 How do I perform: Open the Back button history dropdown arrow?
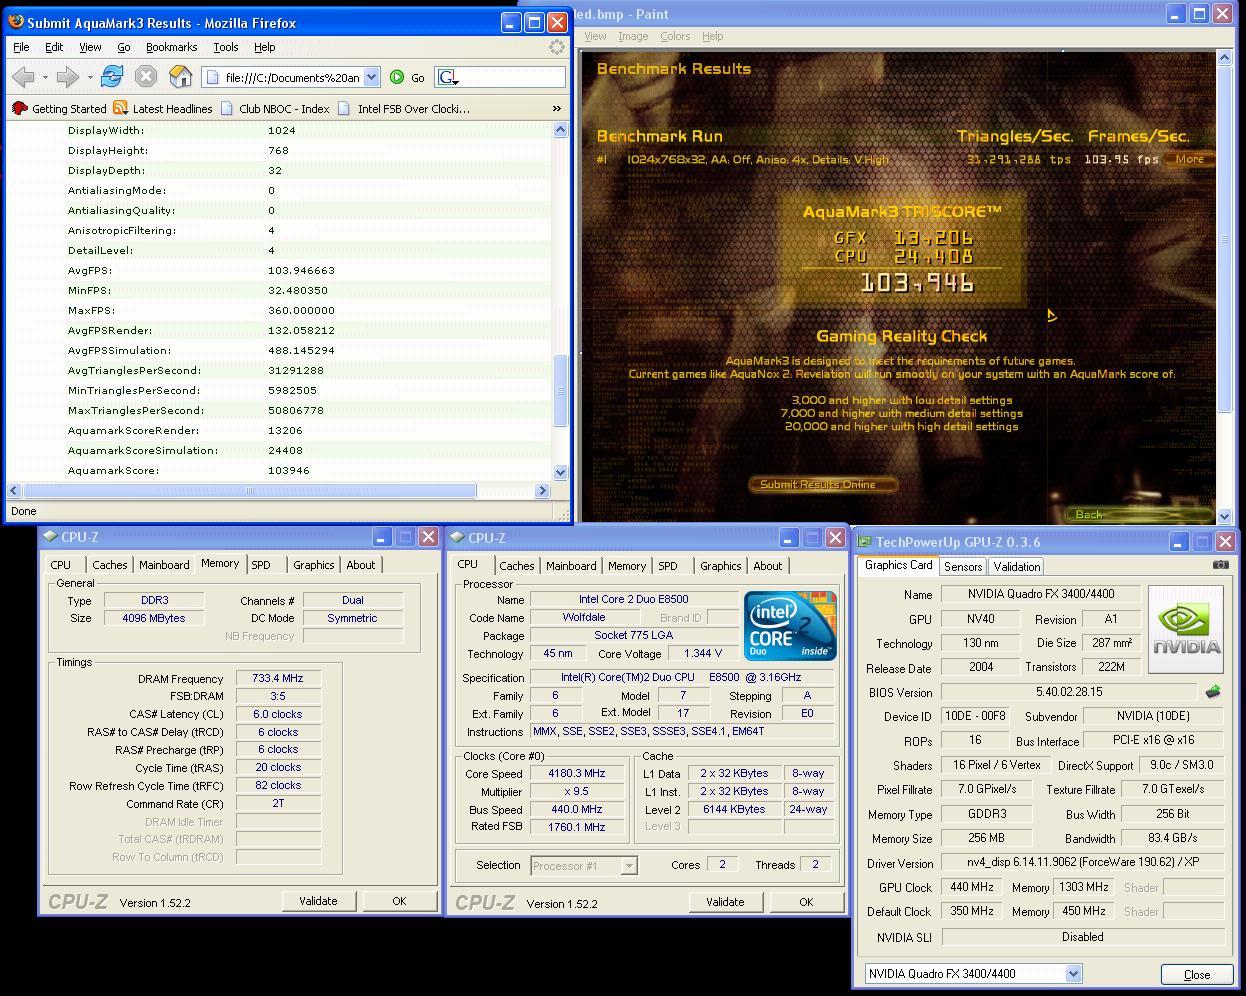[x=45, y=77]
